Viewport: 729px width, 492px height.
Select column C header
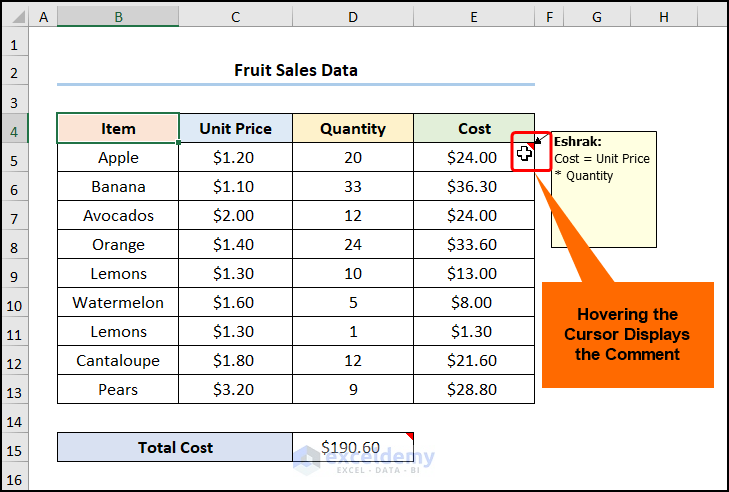pyautogui.click(x=236, y=17)
